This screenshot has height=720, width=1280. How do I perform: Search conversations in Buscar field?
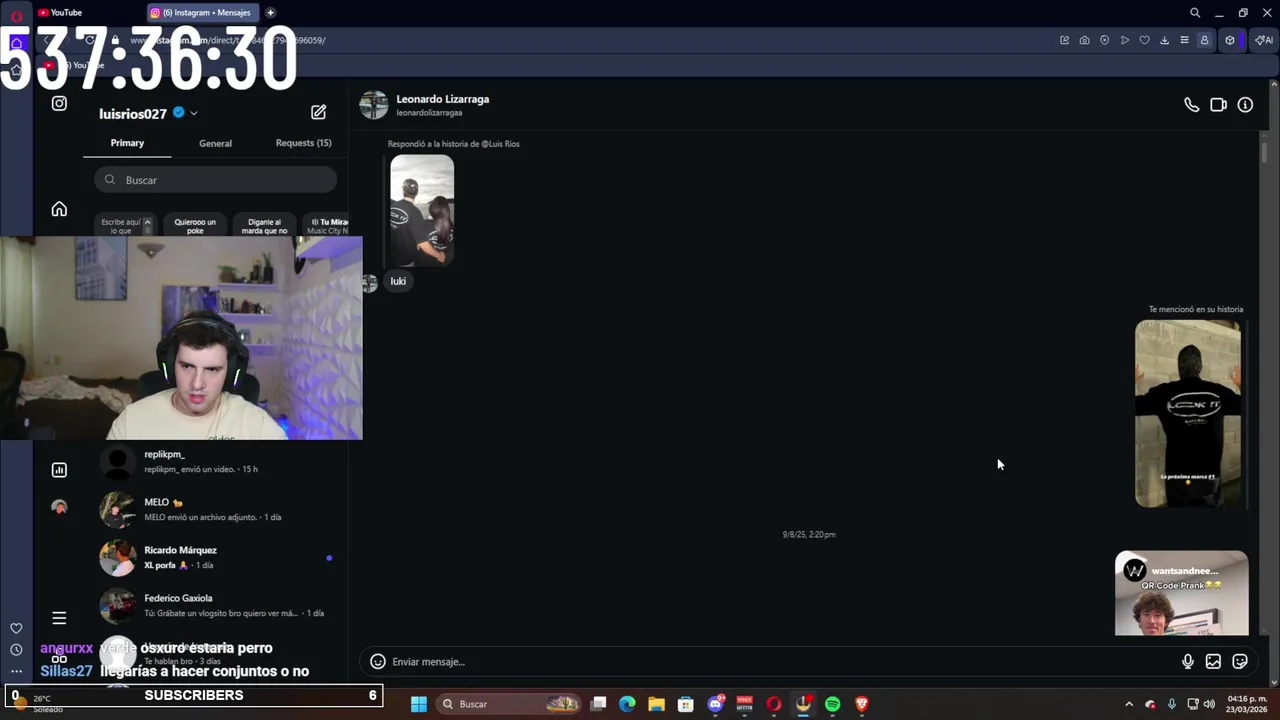pyautogui.click(x=216, y=180)
